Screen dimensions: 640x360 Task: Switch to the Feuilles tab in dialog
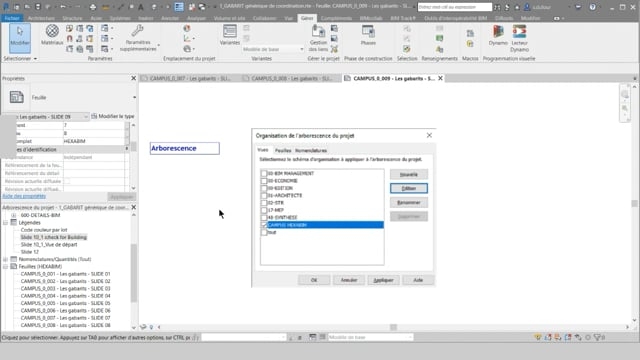(x=283, y=151)
